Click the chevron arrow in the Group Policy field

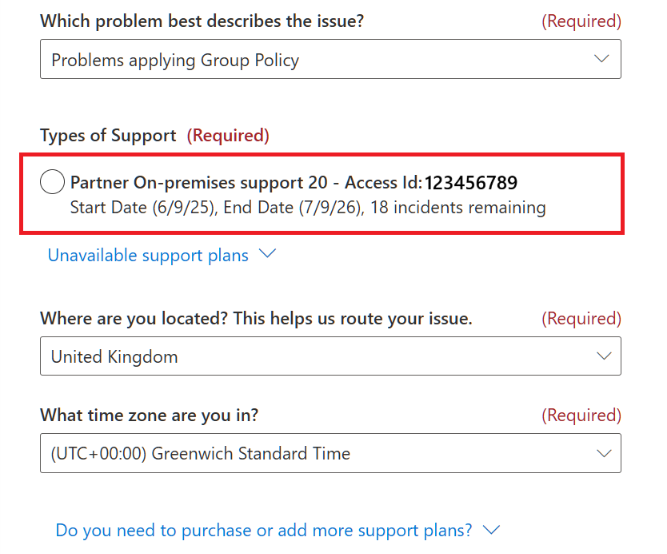602,59
